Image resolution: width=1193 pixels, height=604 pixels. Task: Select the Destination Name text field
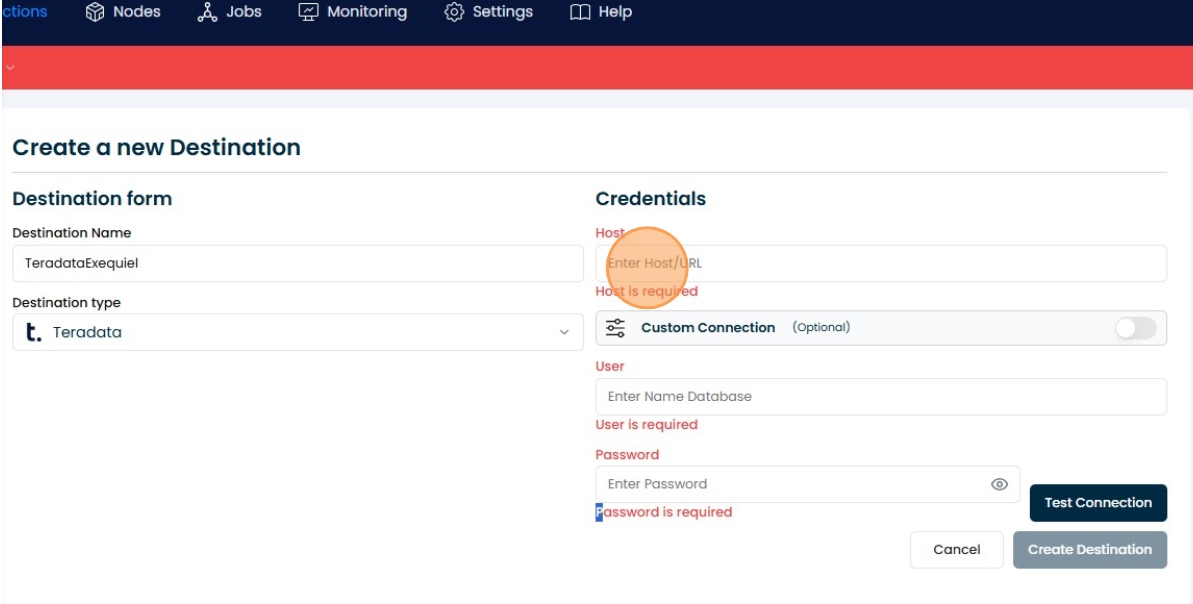click(297, 264)
